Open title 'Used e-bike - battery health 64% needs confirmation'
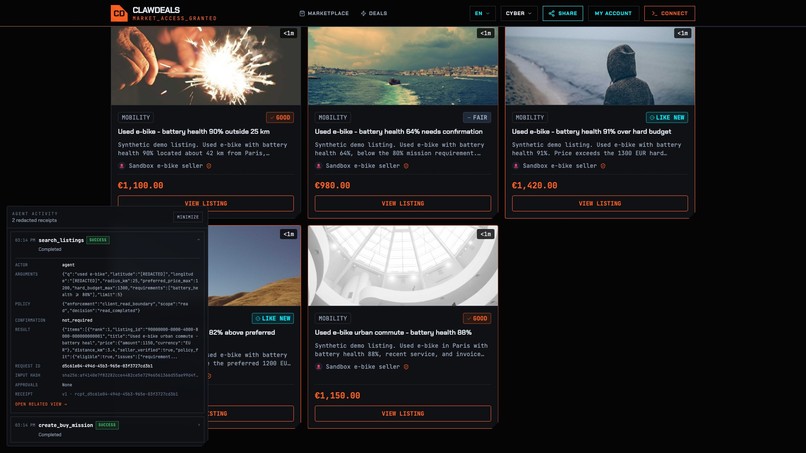 [398, 132]
